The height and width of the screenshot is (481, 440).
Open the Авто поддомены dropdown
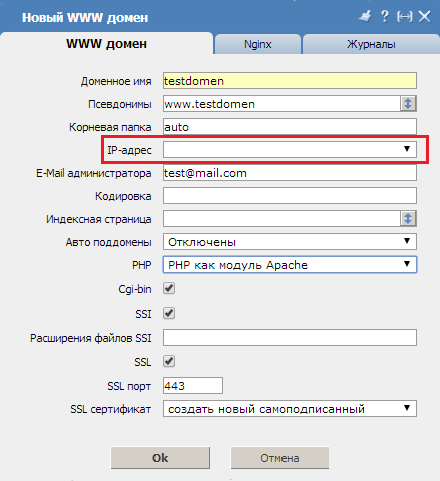[290, 242]
